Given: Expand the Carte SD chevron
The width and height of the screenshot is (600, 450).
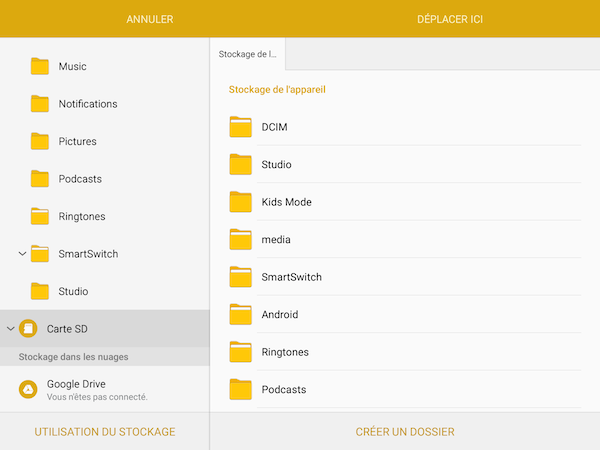Looking at the screenshot, I should pyautogui.click(x=10, y=329).
